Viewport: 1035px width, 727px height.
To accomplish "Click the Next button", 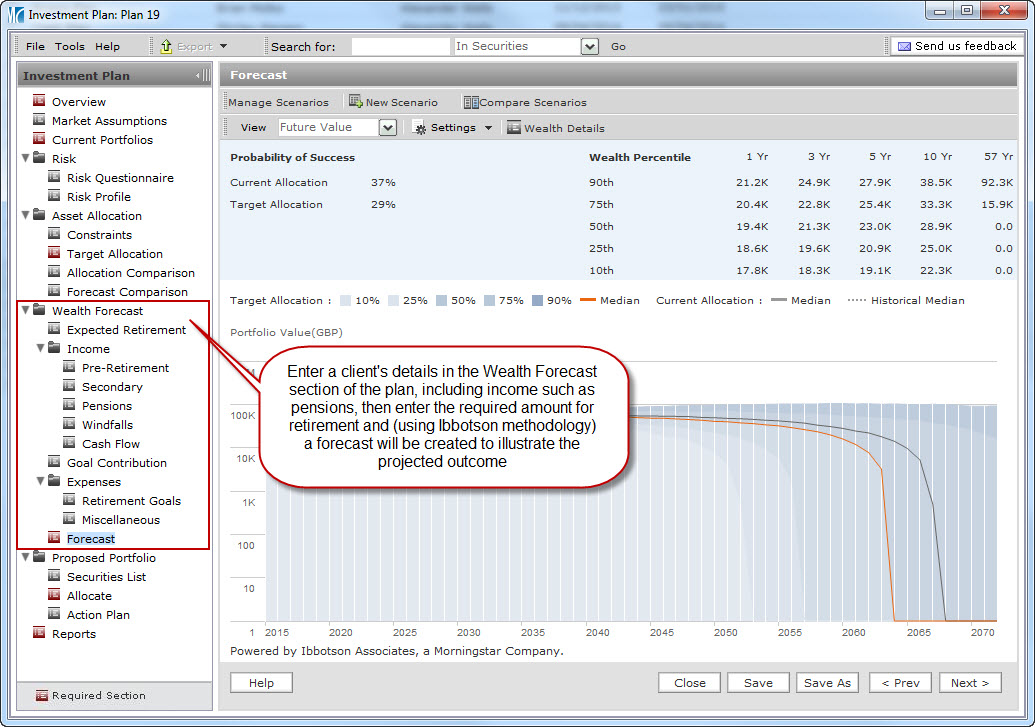I will click(x=969, y=683).
